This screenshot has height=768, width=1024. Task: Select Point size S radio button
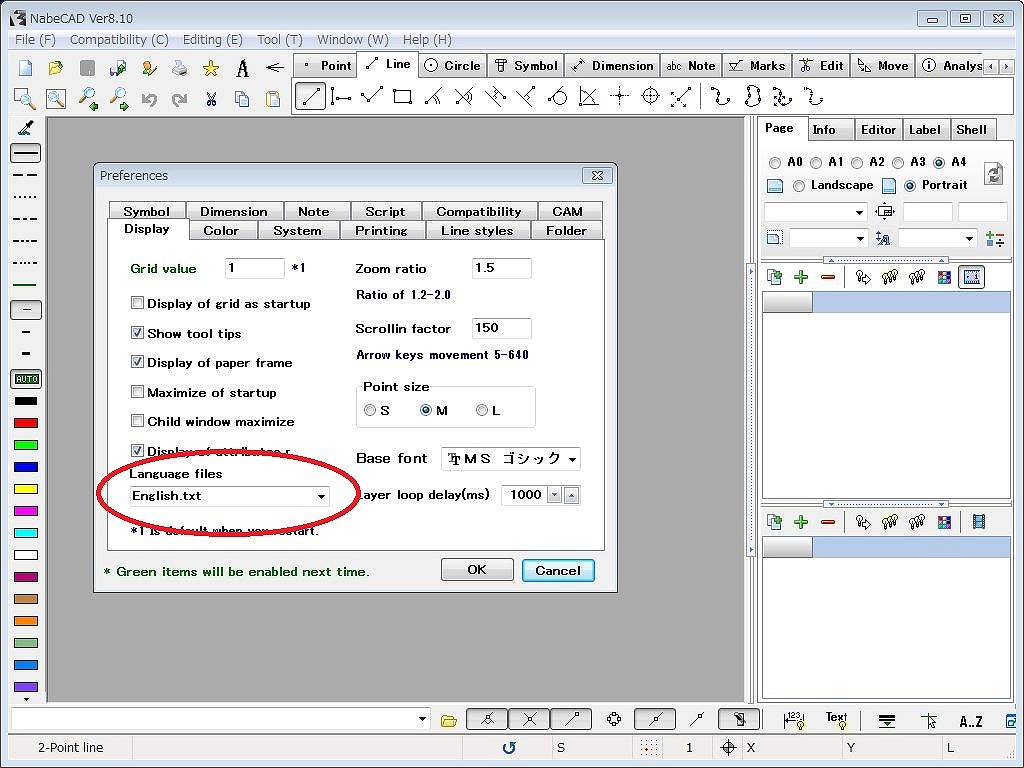(370, 410)
